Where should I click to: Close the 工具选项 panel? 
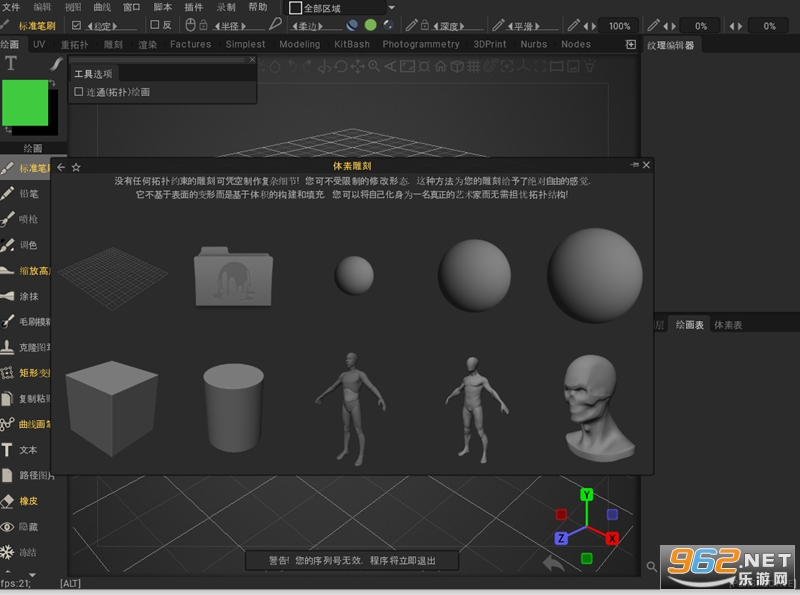point(252,60)
